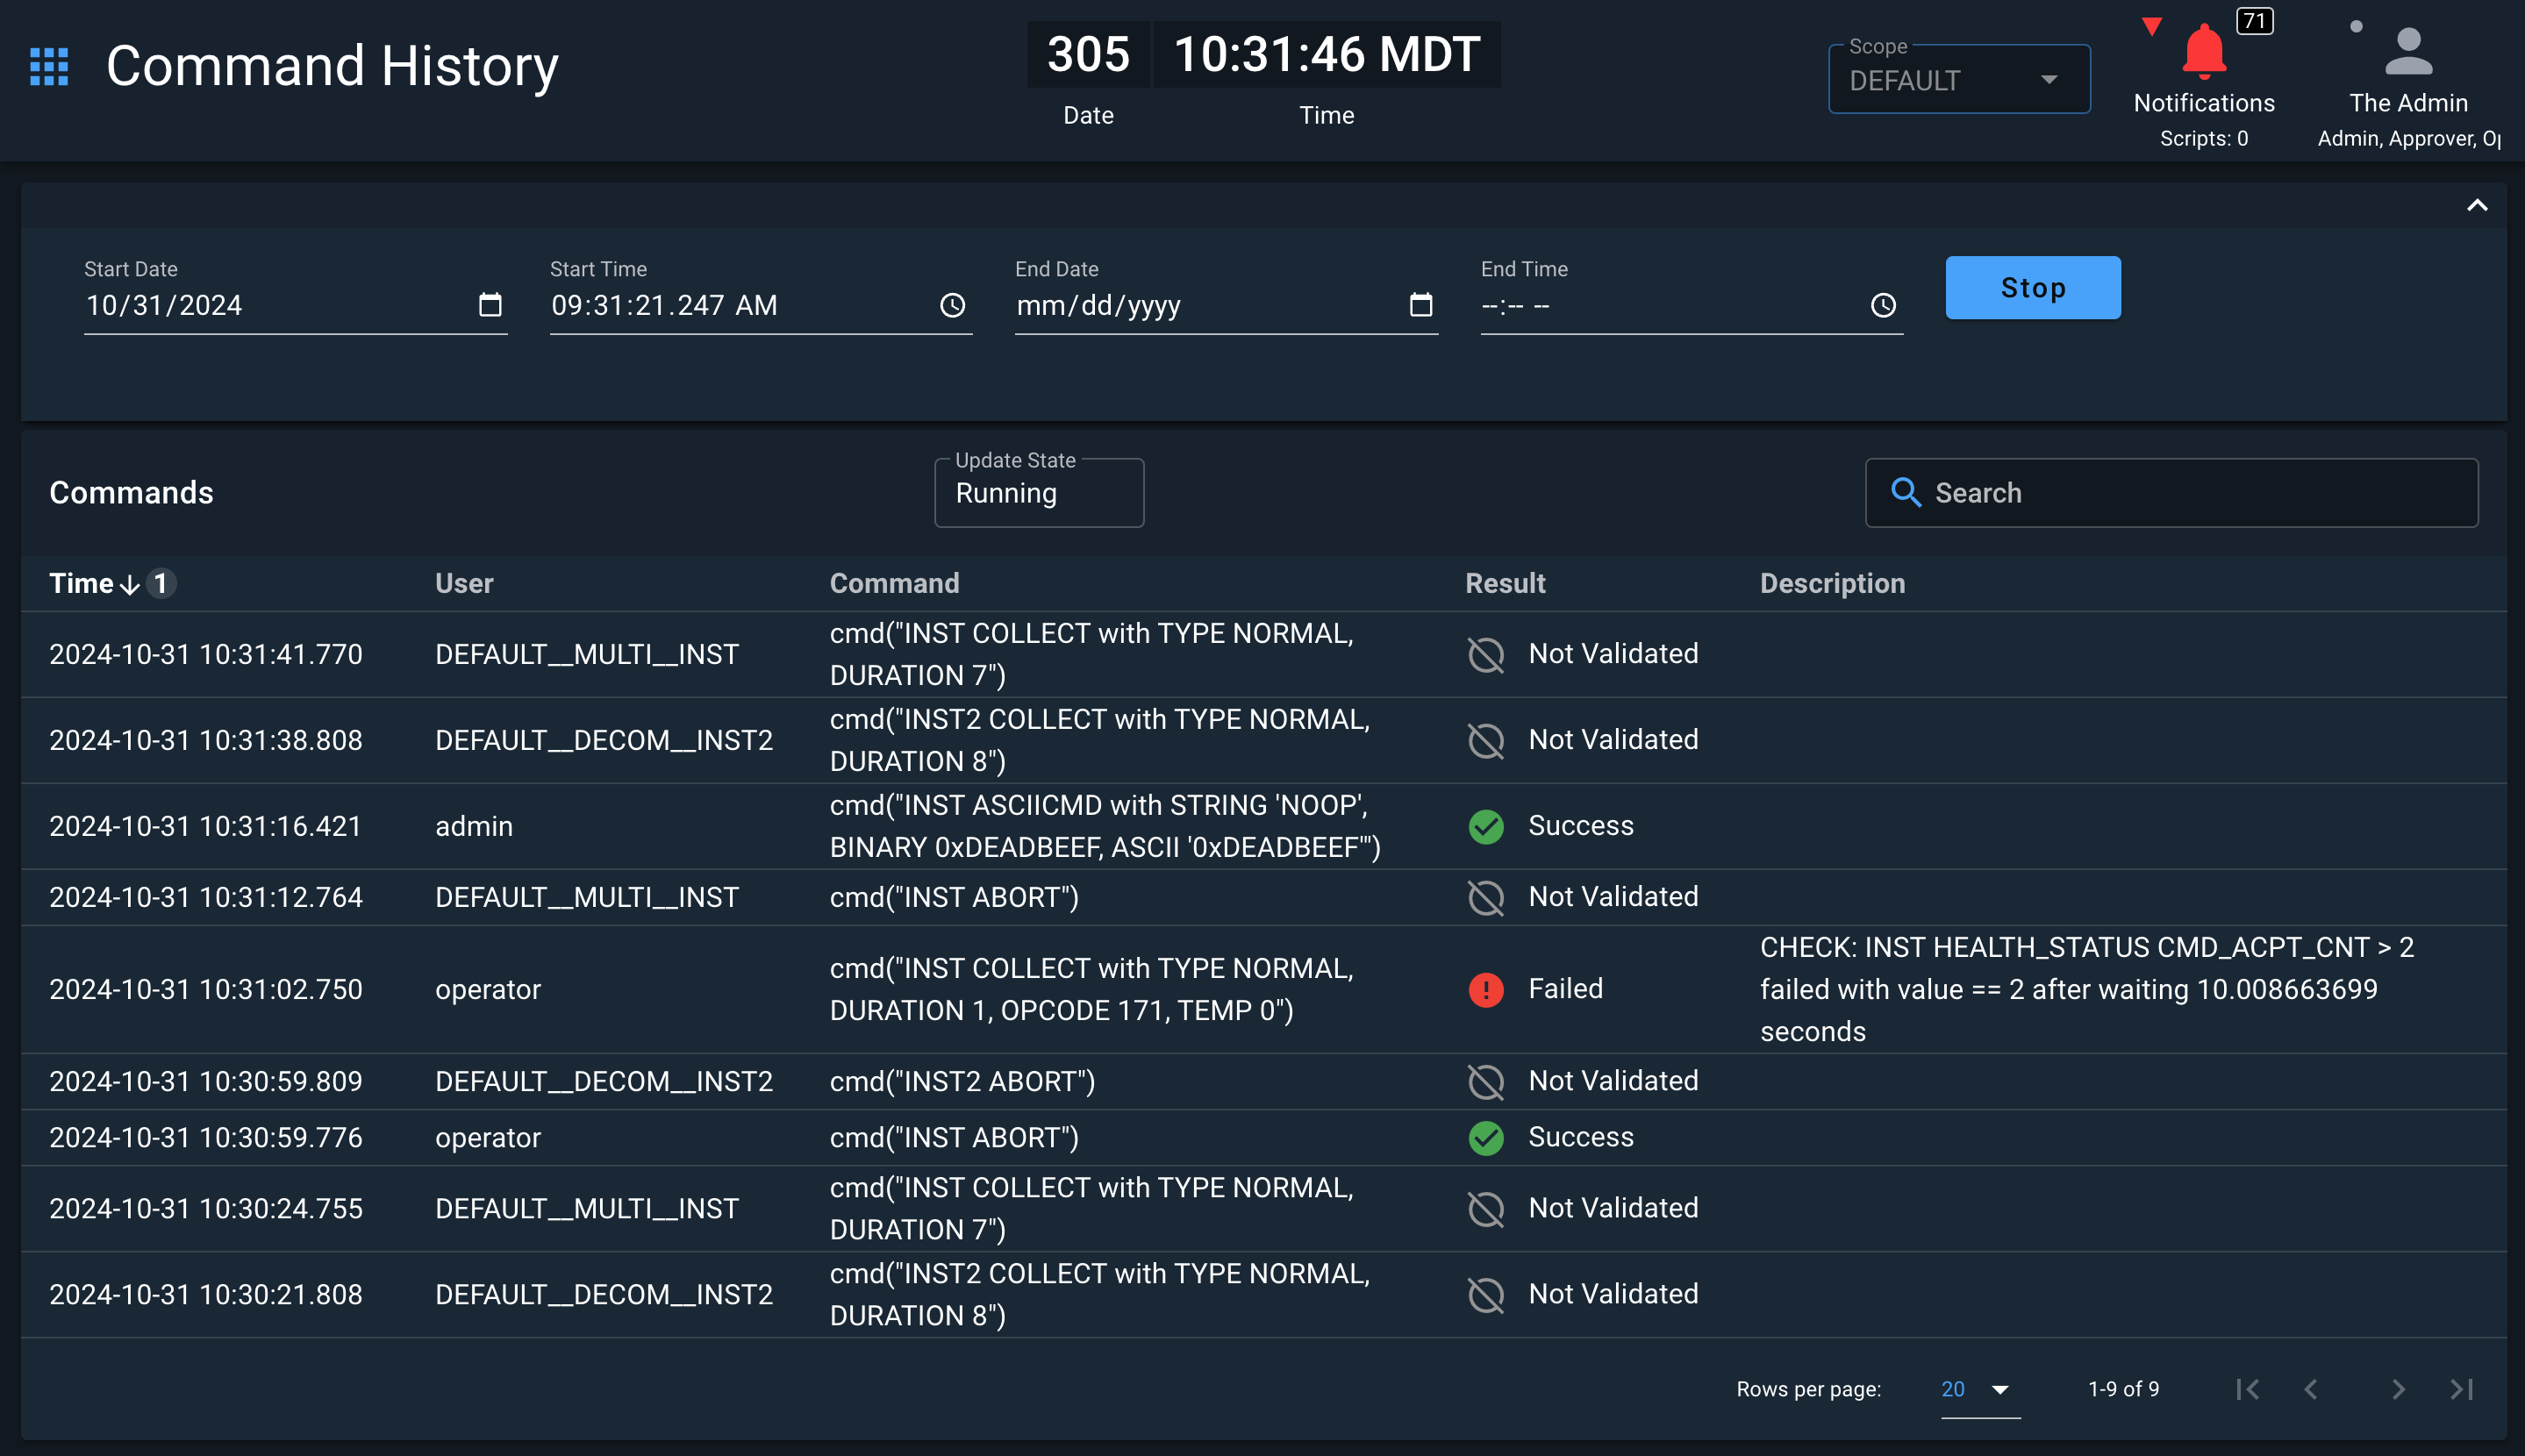Click the search magnifier icon
2525x1456 pixels.
[1906, 492]
